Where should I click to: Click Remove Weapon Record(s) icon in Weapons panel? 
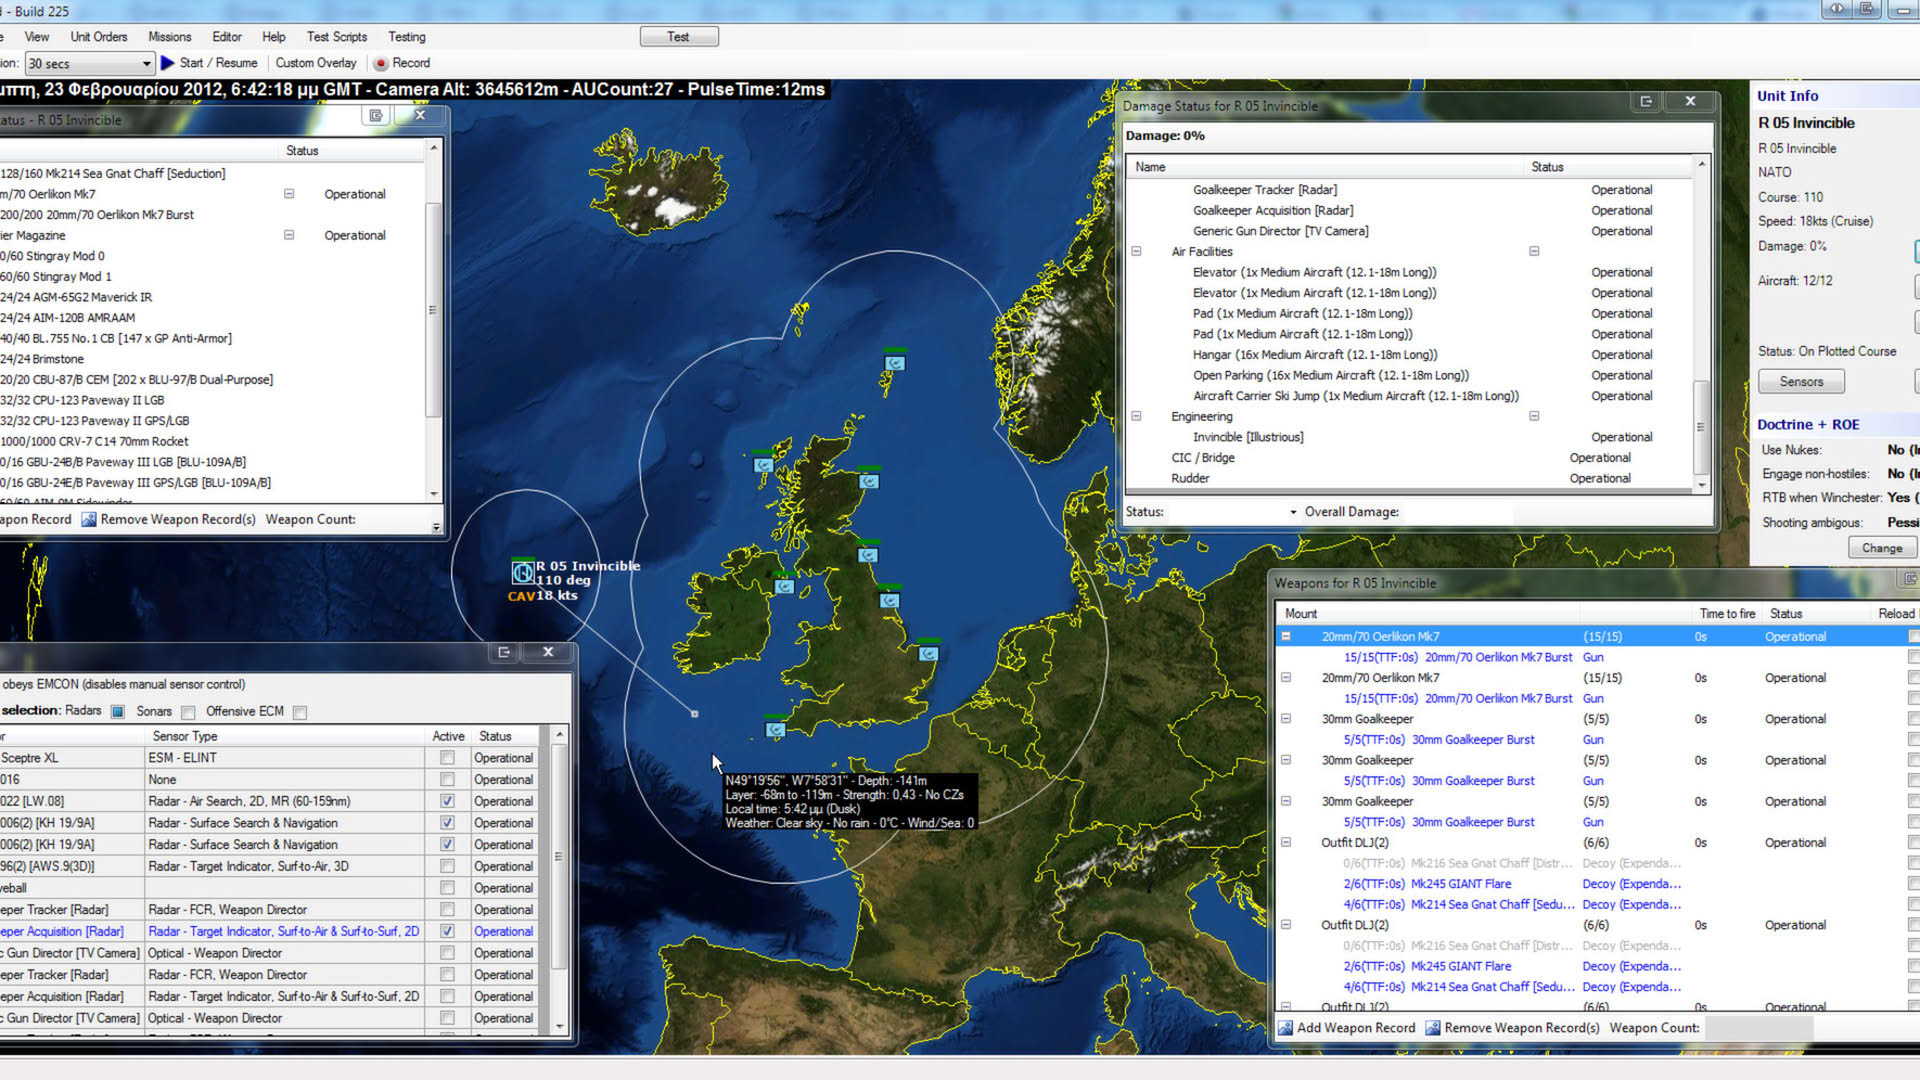click(x=1432, y=1028)
